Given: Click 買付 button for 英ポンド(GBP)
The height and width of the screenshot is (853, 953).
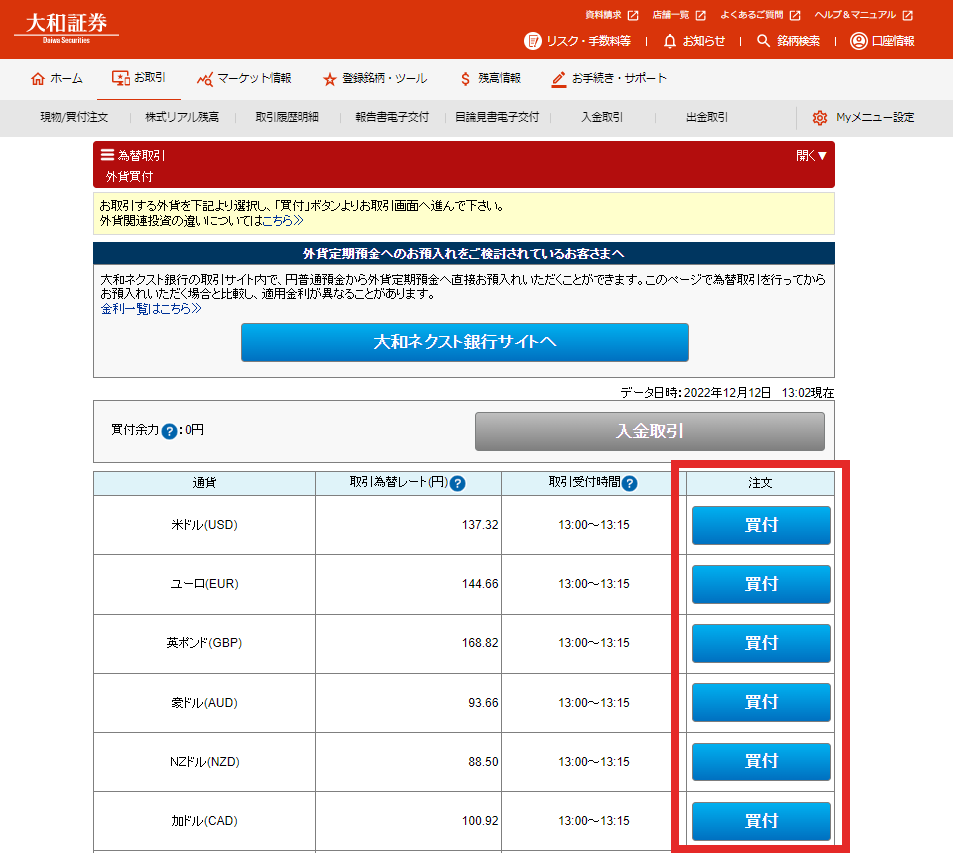Looking at the screenshot, I should [x=761, y=643].
